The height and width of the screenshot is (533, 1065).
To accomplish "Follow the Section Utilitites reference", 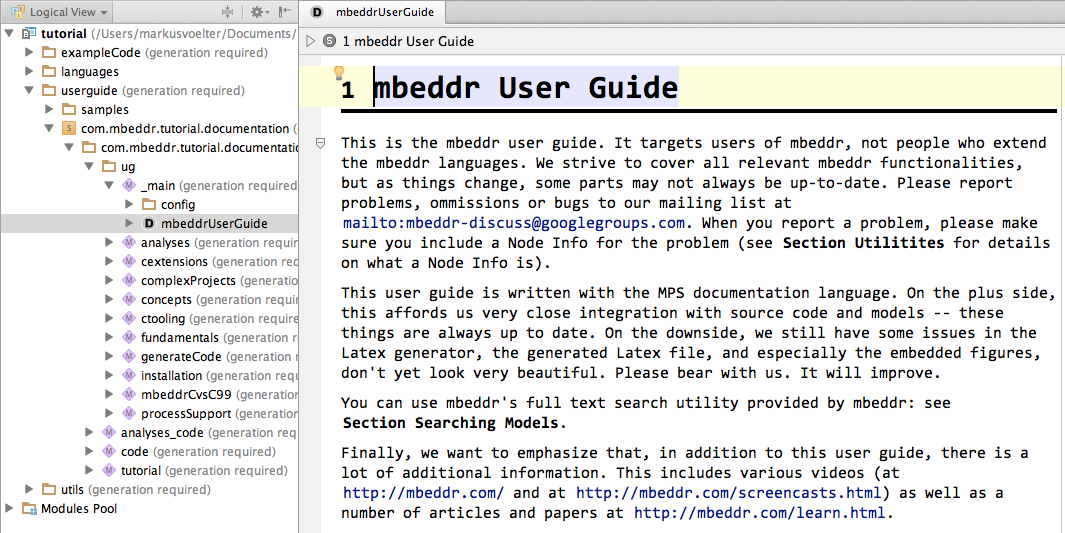I will click(864, 242).
